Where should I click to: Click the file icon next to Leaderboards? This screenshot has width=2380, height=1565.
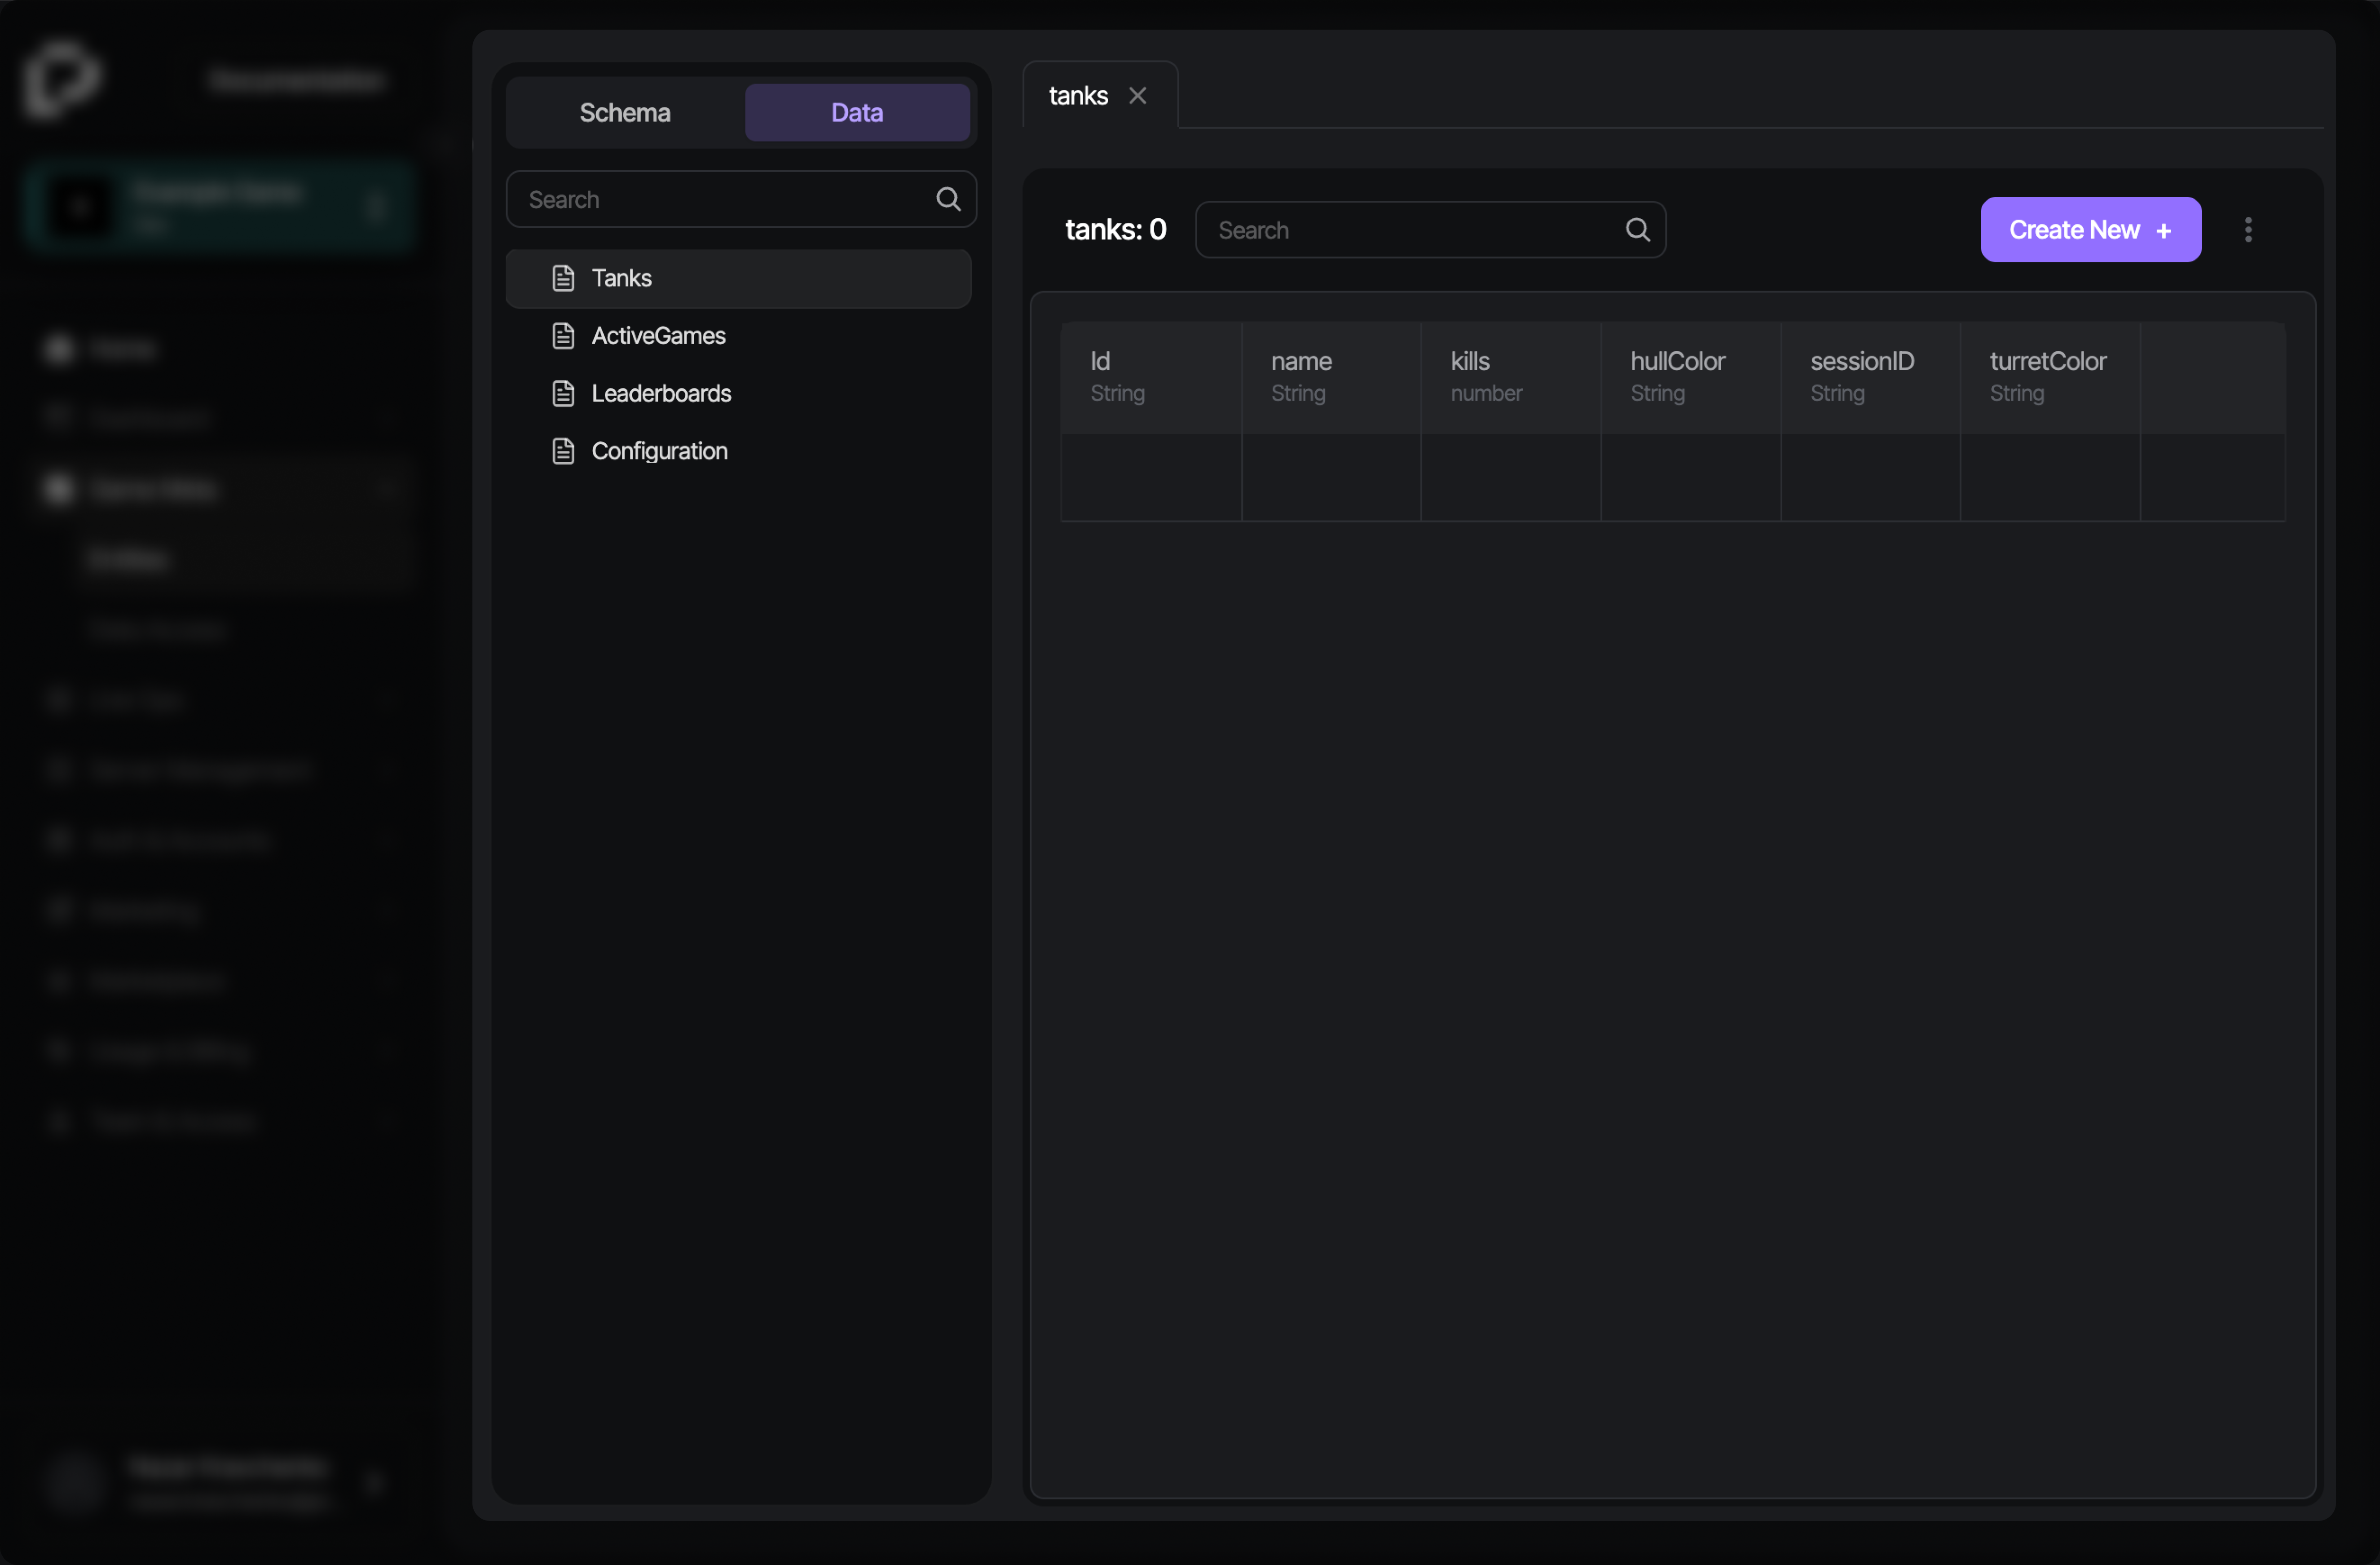click(x=565, y=393)
